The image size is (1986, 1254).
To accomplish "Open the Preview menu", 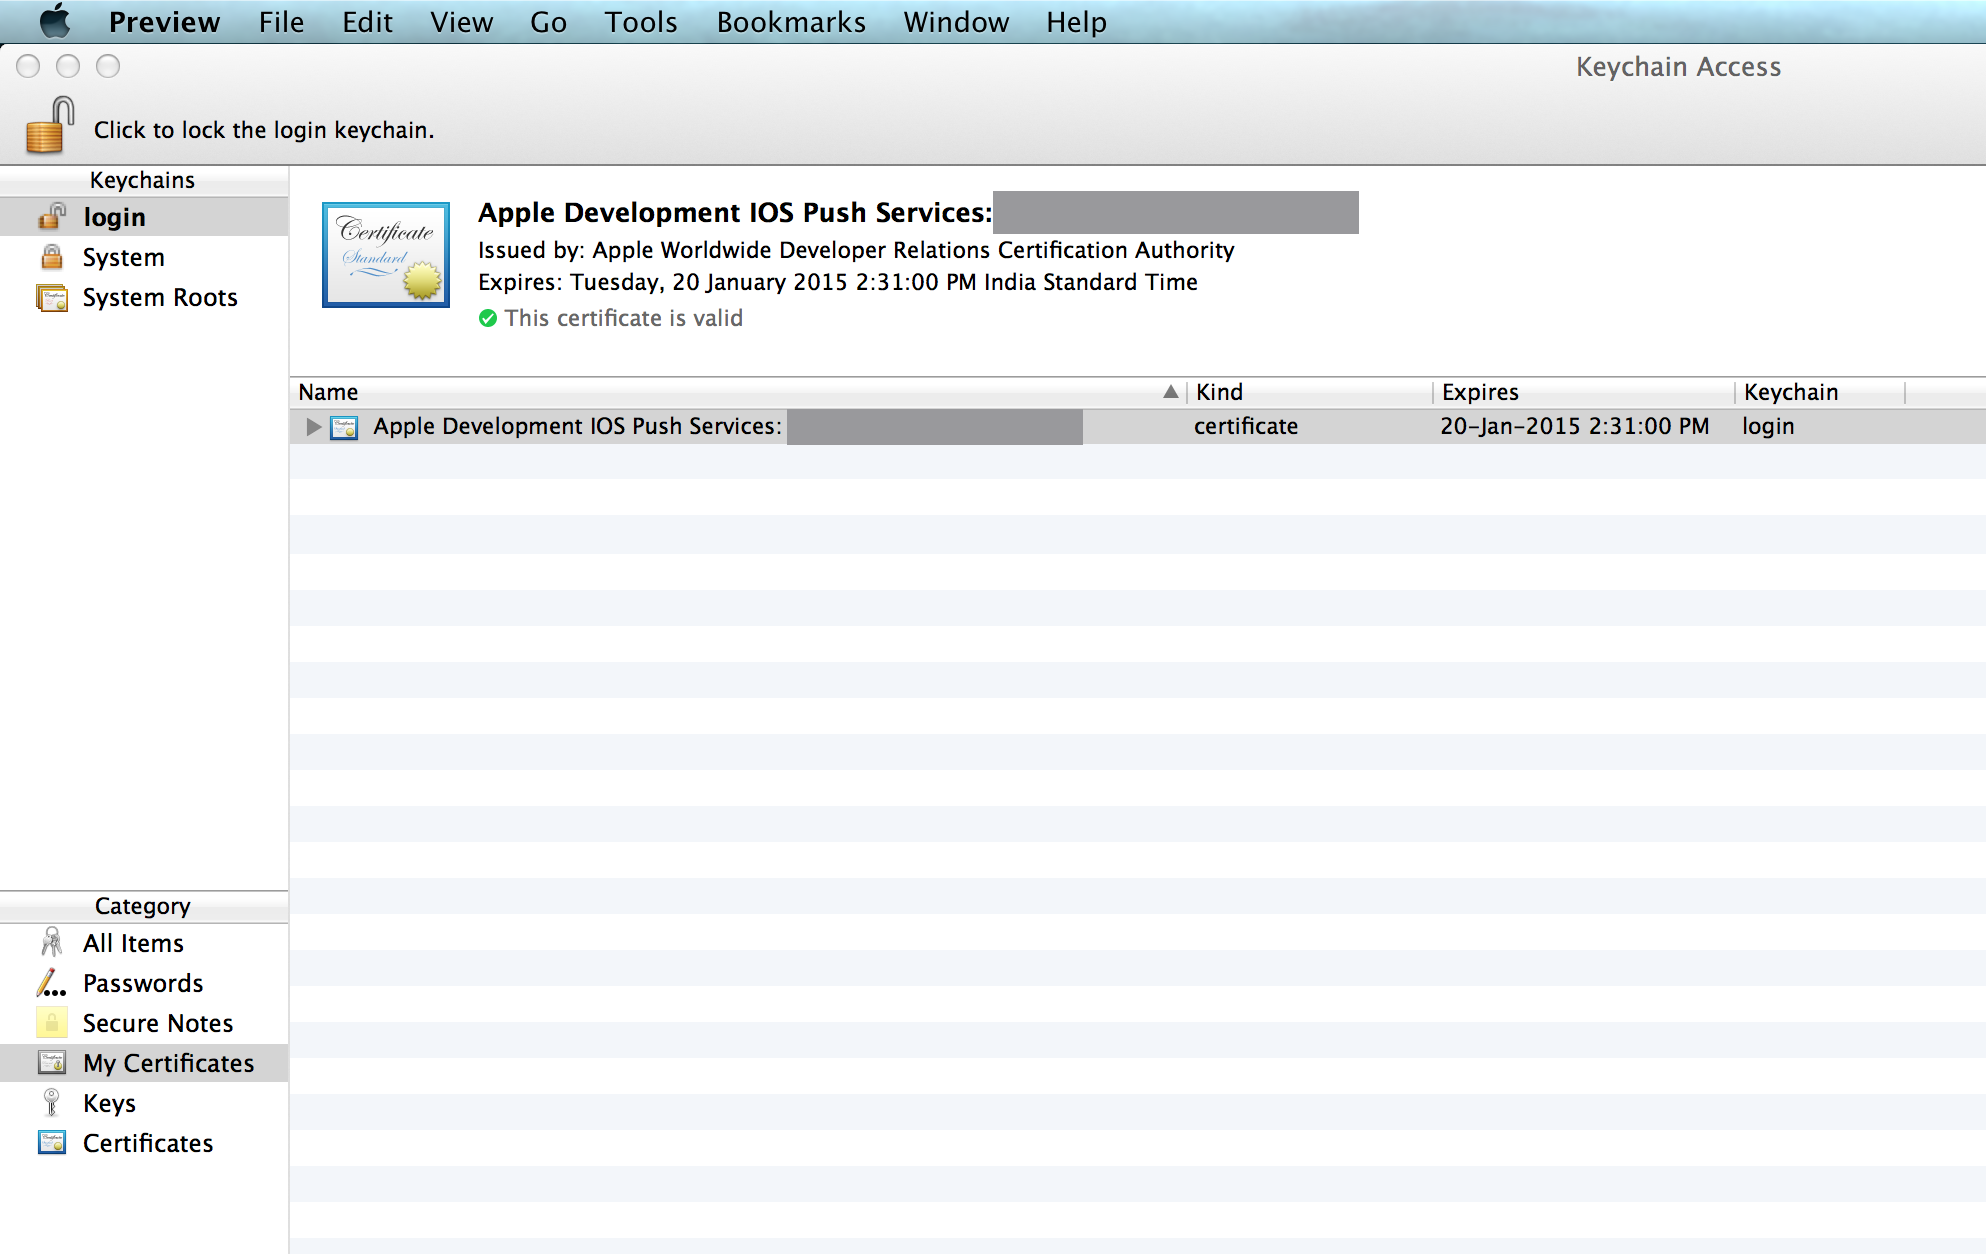I will coord(164,21).
